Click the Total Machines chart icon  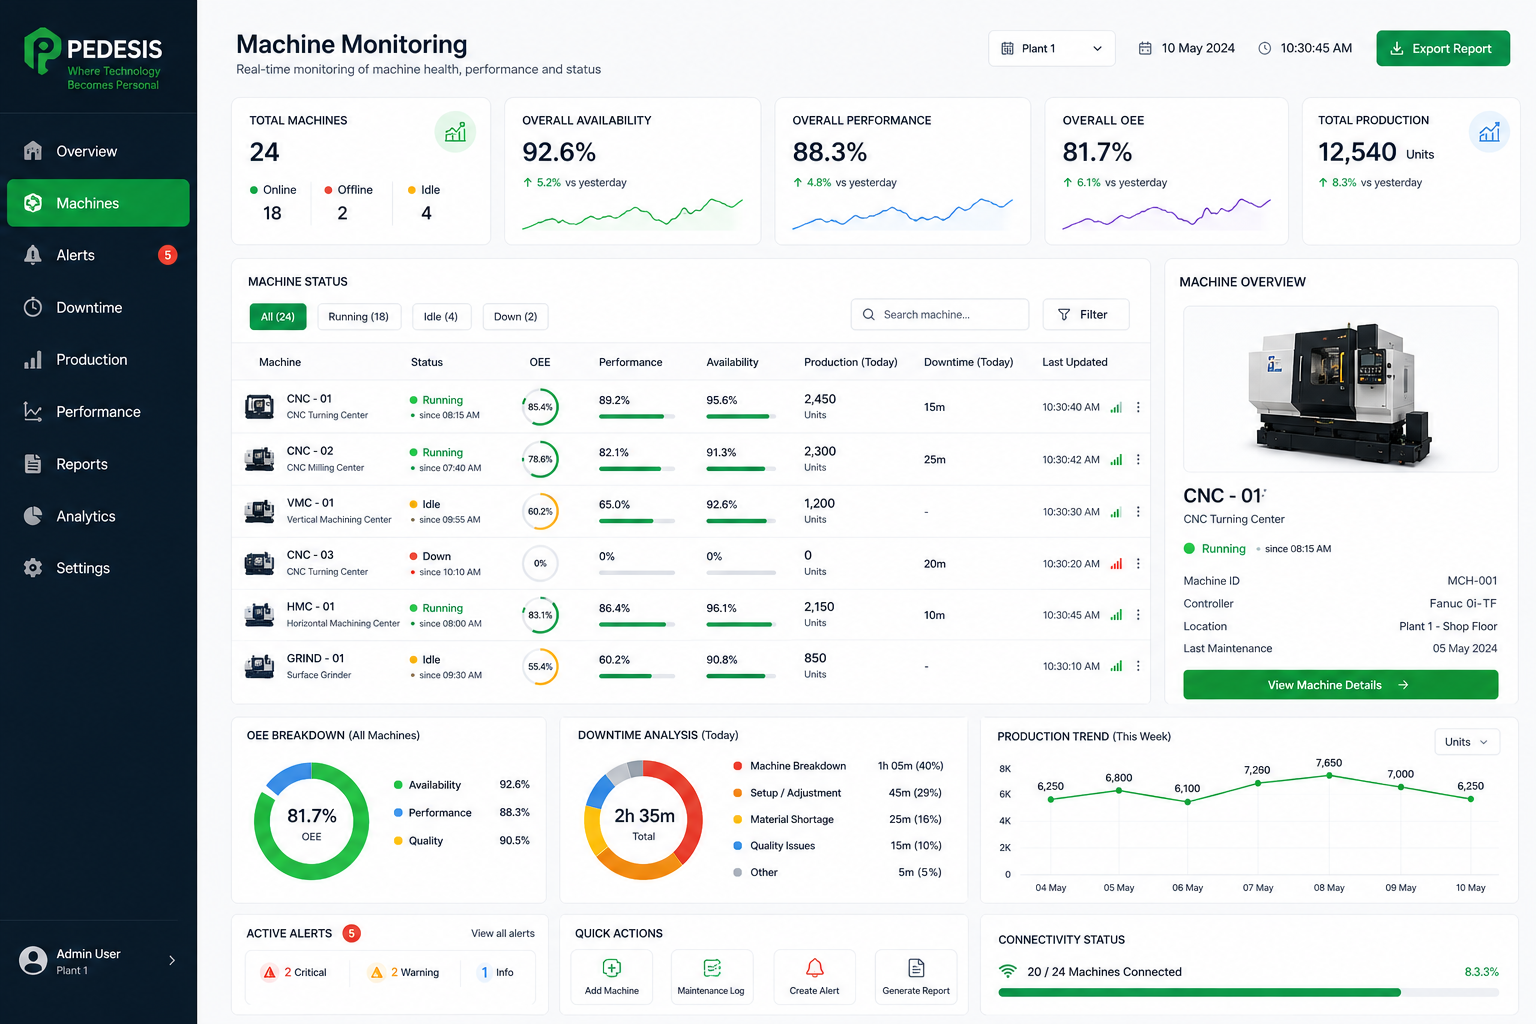point(455,132)
